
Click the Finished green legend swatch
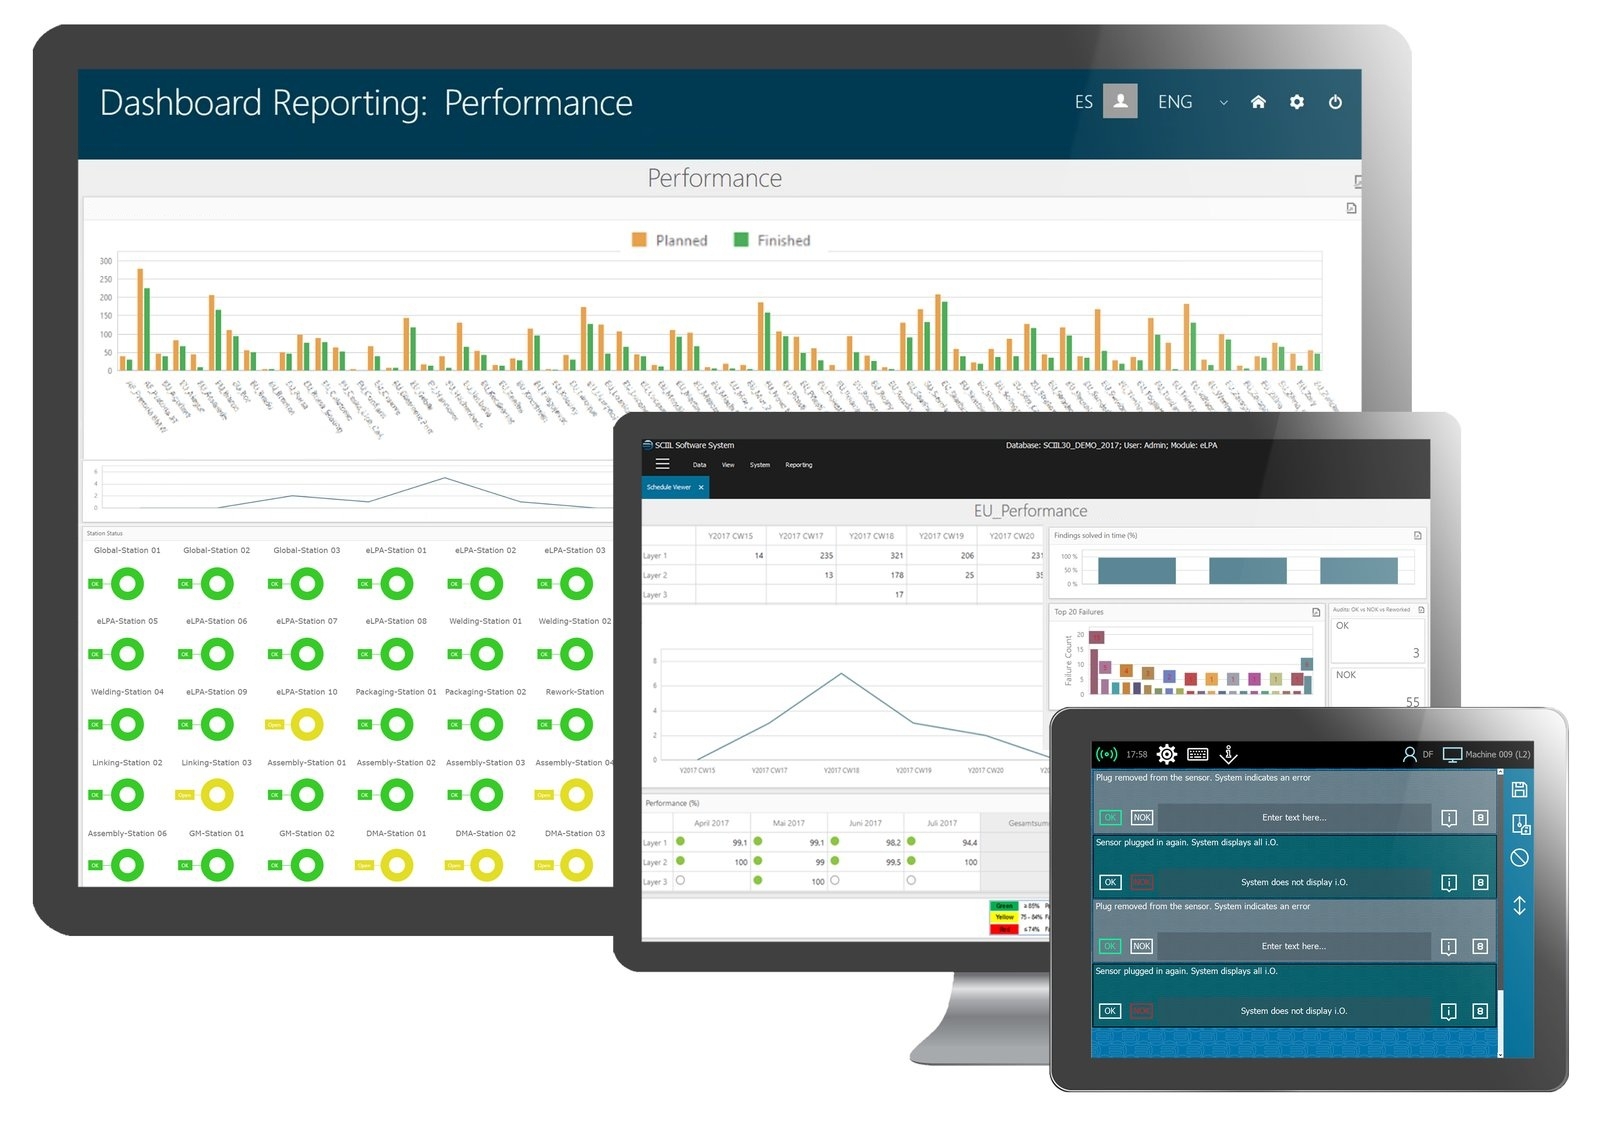741,240
